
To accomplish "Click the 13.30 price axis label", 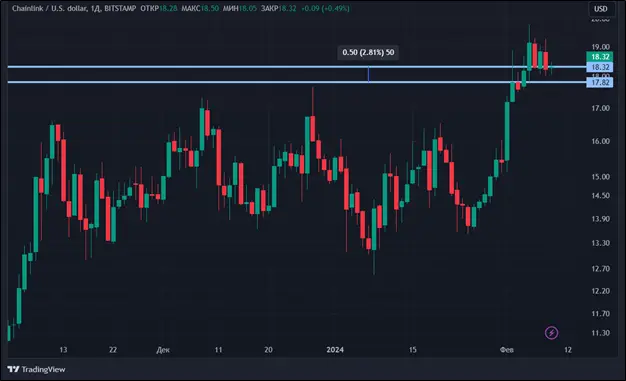I will click(x=600, y=243).
